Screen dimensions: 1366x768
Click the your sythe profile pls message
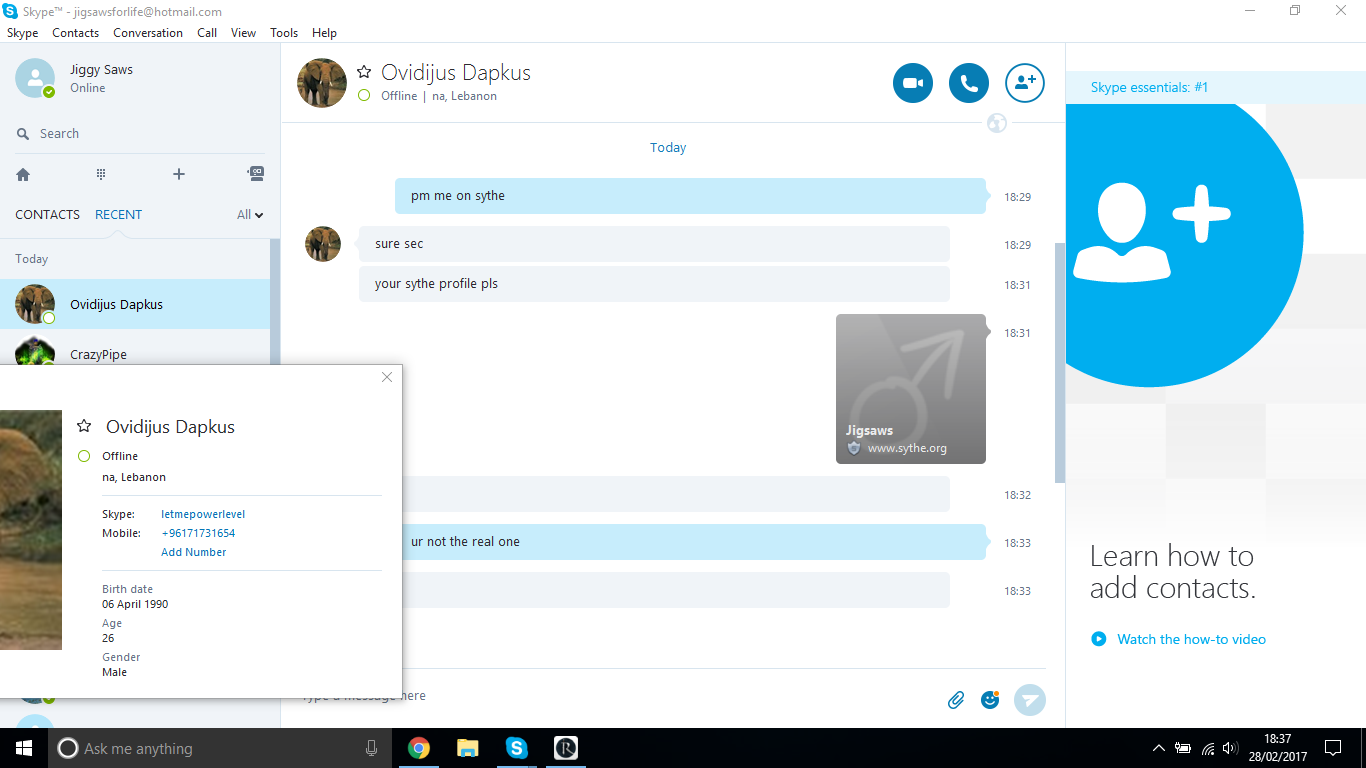[x=654, y=284]
